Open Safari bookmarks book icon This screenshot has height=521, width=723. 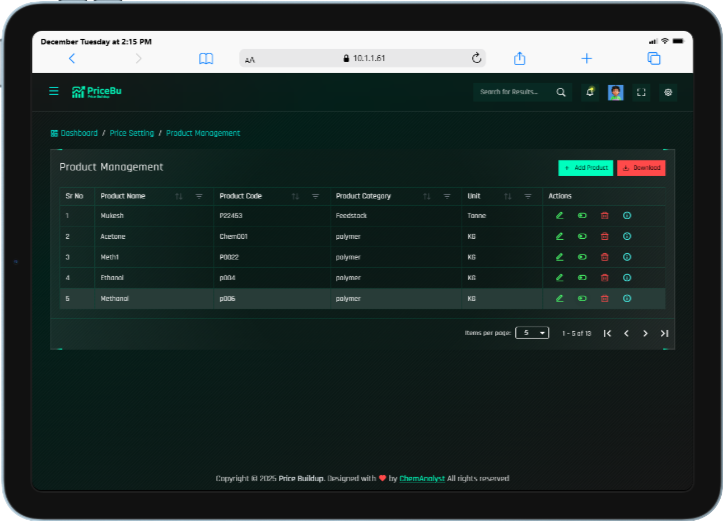tap(206, 59)
